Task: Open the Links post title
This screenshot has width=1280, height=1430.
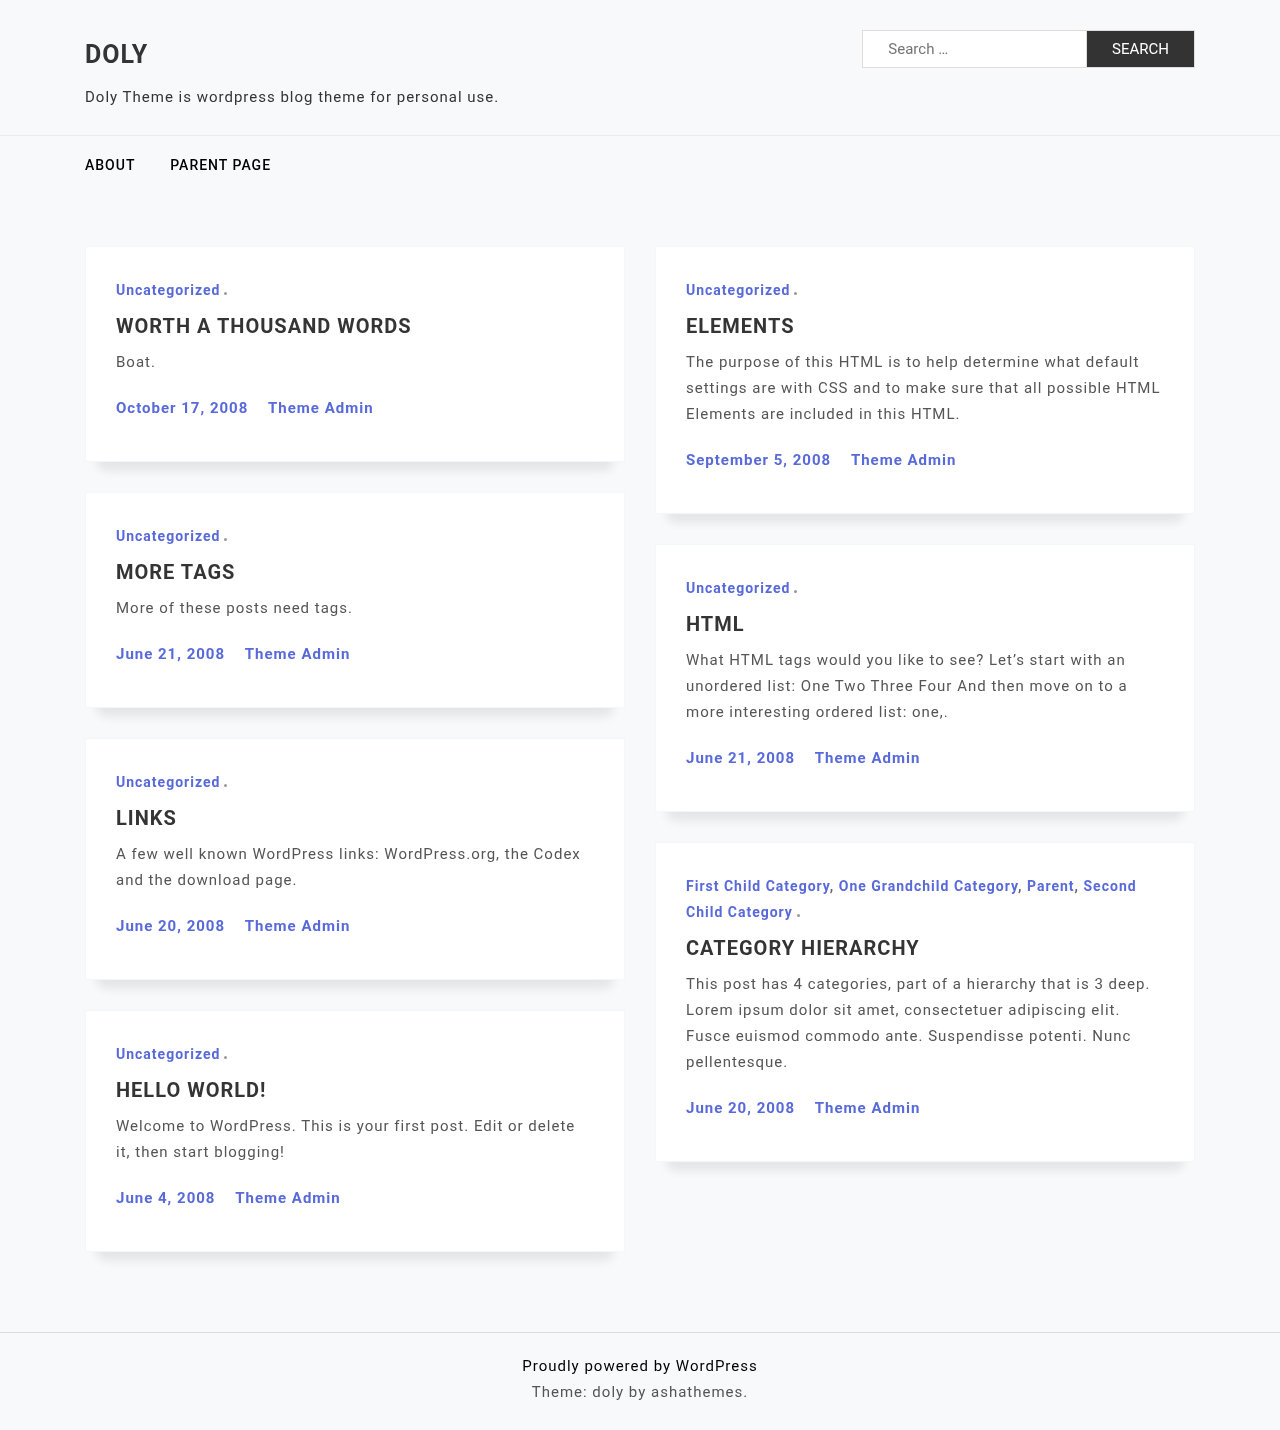Action: 146,818
